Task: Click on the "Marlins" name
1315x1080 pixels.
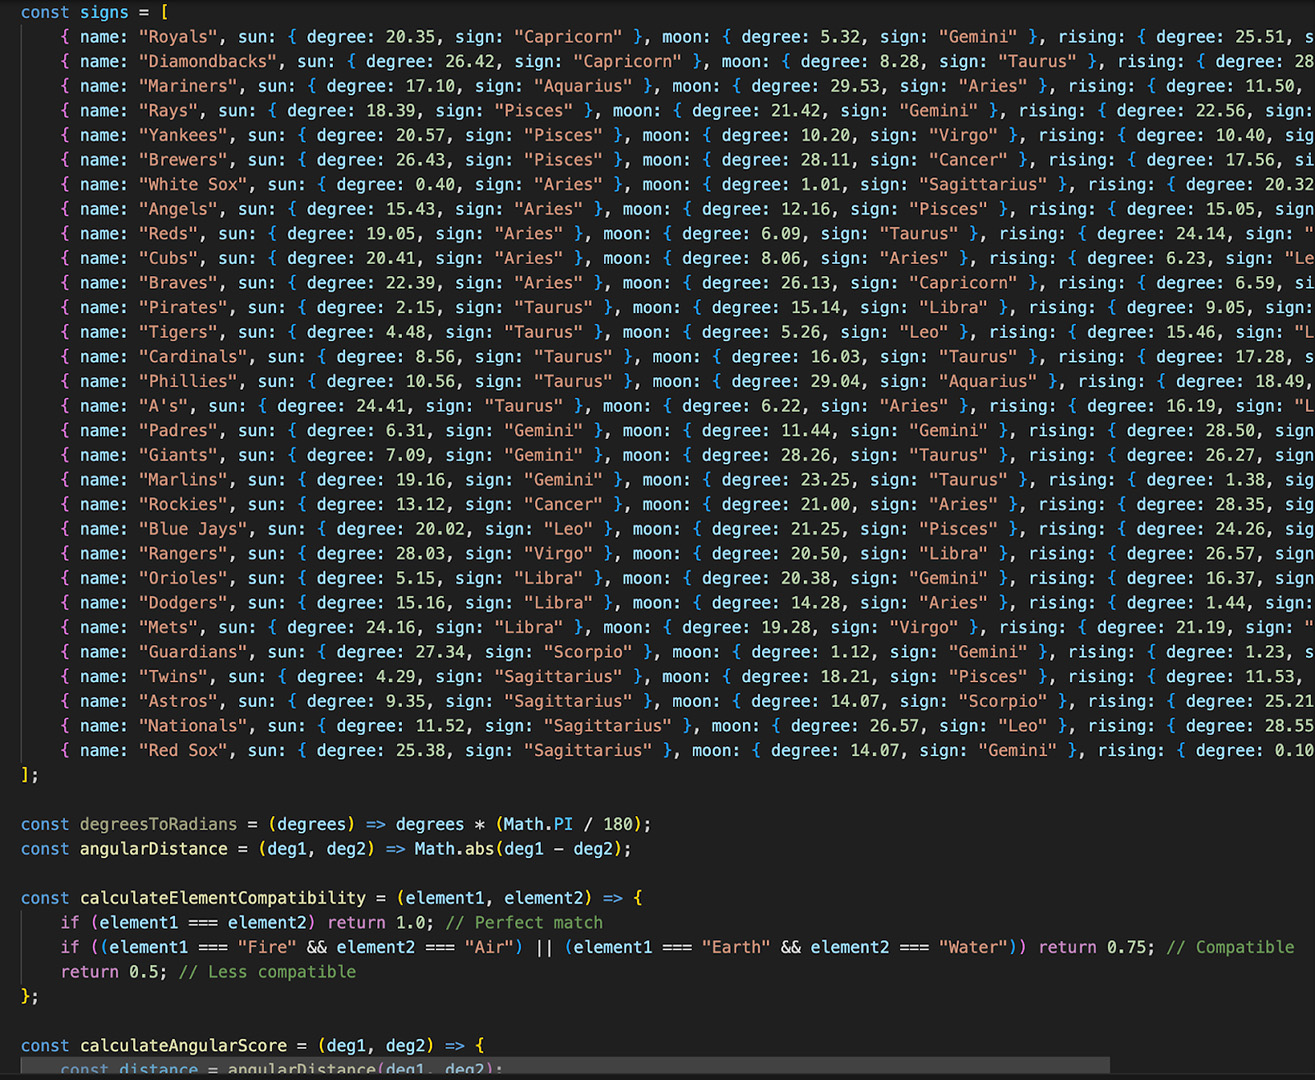Action: click(x=184, y=480)
